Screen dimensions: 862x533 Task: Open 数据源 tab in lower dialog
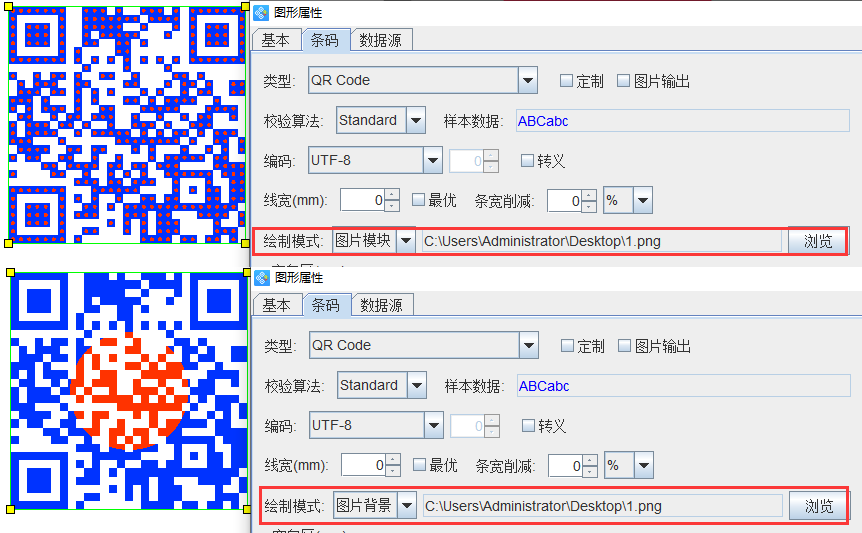tap(382, 305)
